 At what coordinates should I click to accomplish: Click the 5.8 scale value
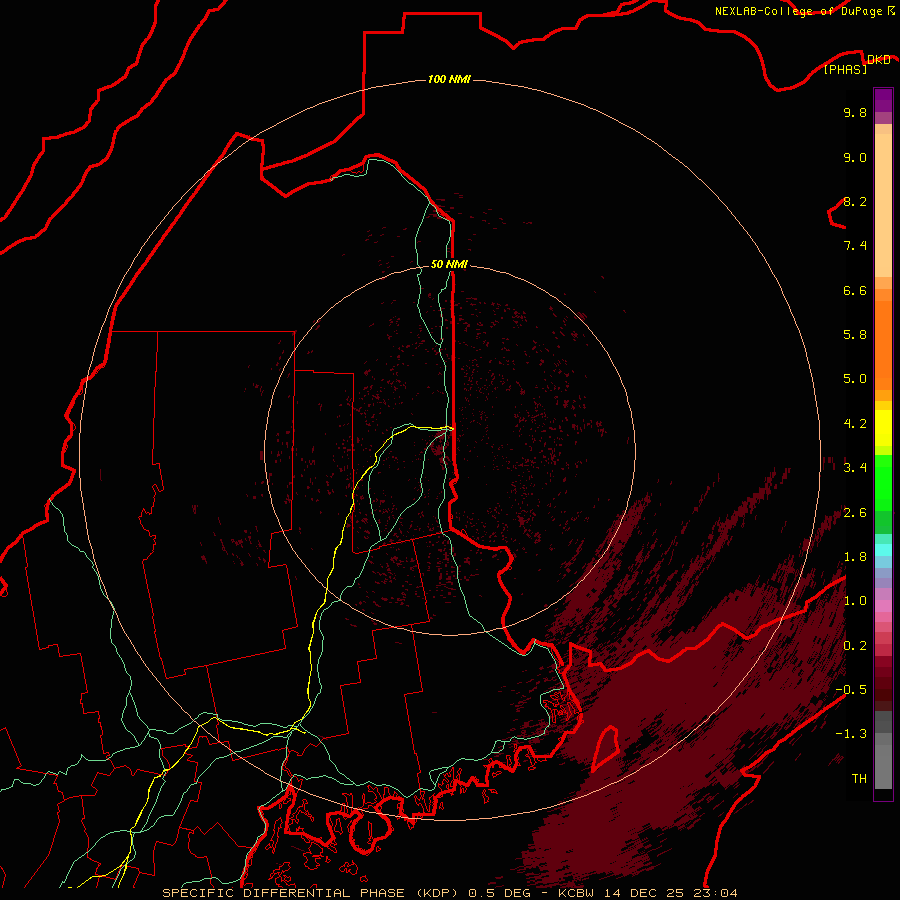click(x=855, y=335)
